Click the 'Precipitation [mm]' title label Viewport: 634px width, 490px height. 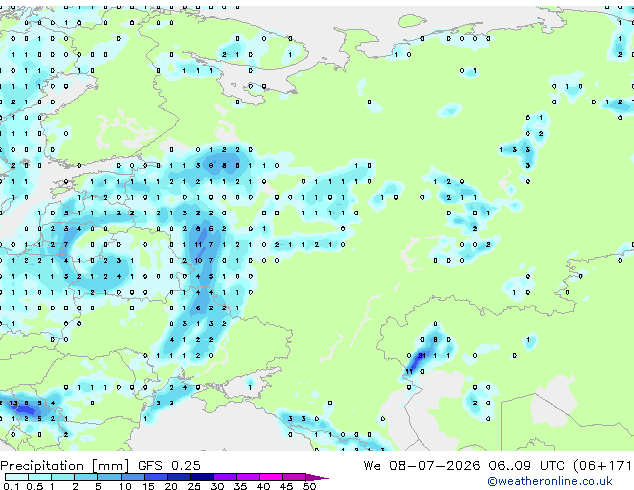point(65,466)
